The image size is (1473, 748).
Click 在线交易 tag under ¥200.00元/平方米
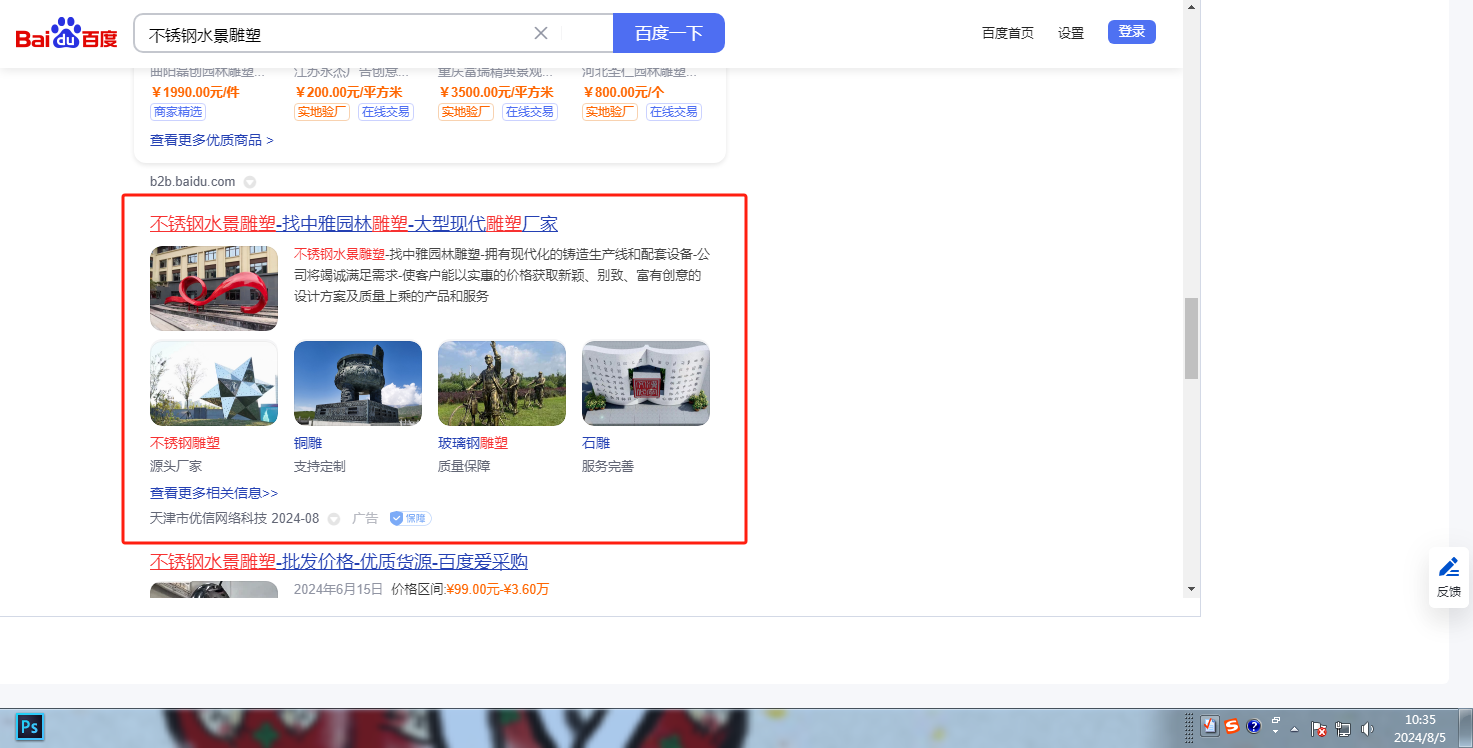coord(386,112)
